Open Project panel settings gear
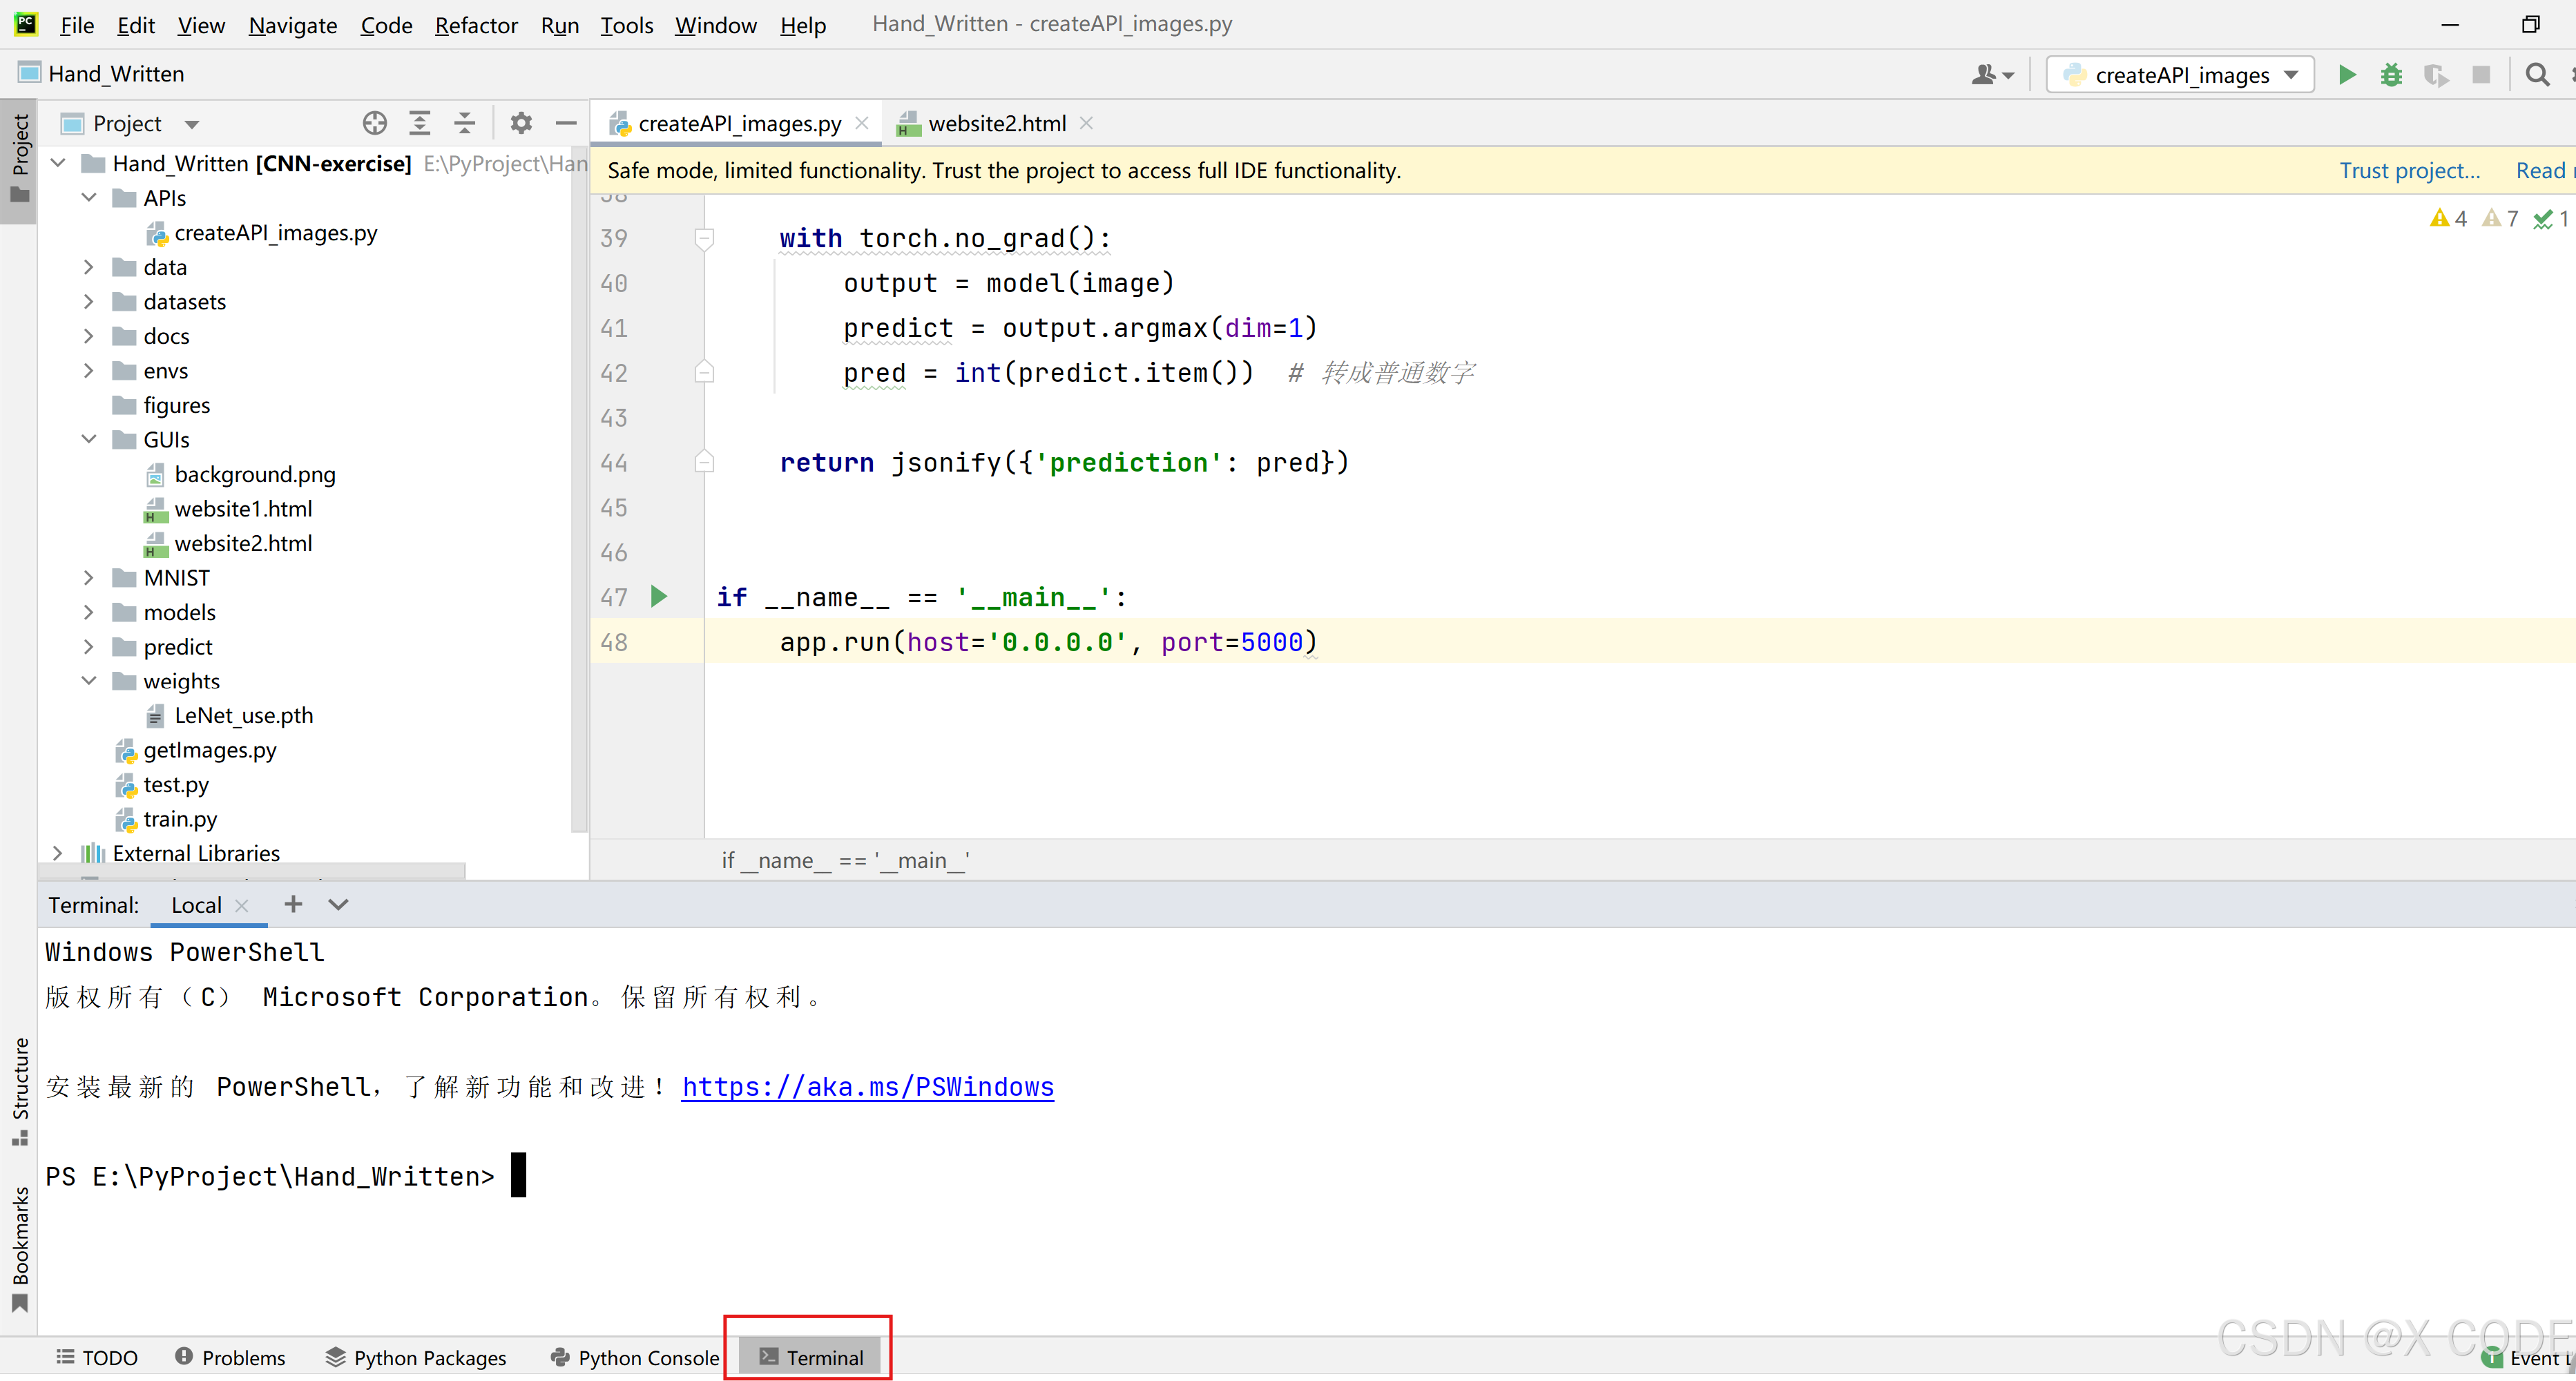This screenshot has height=1381, width=2576. [521, 123]
